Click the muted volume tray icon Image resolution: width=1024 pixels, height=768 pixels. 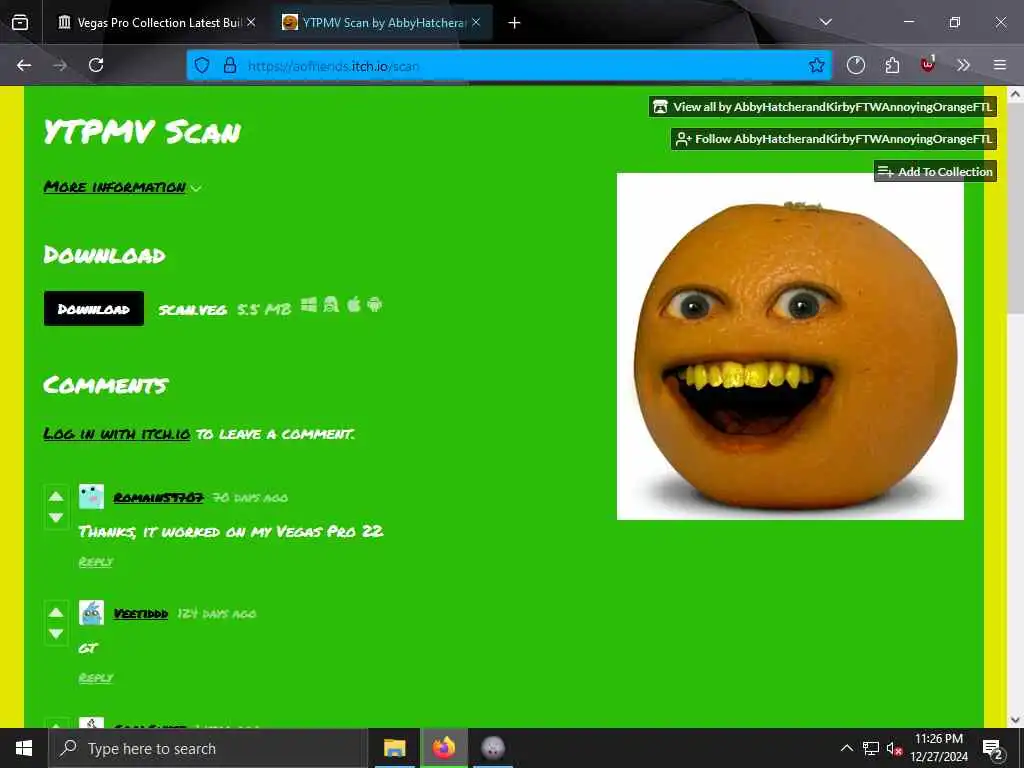click(x=894, y=748)
